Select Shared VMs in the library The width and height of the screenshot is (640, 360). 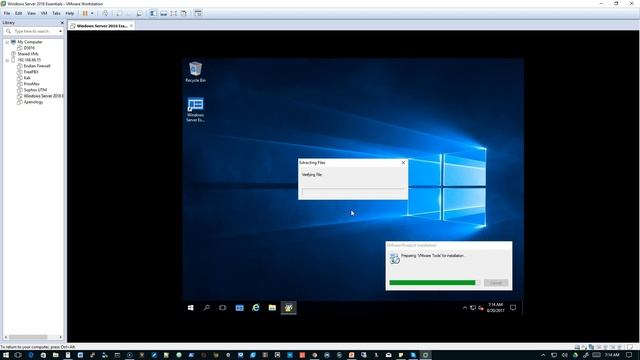[x=27, y=54]
